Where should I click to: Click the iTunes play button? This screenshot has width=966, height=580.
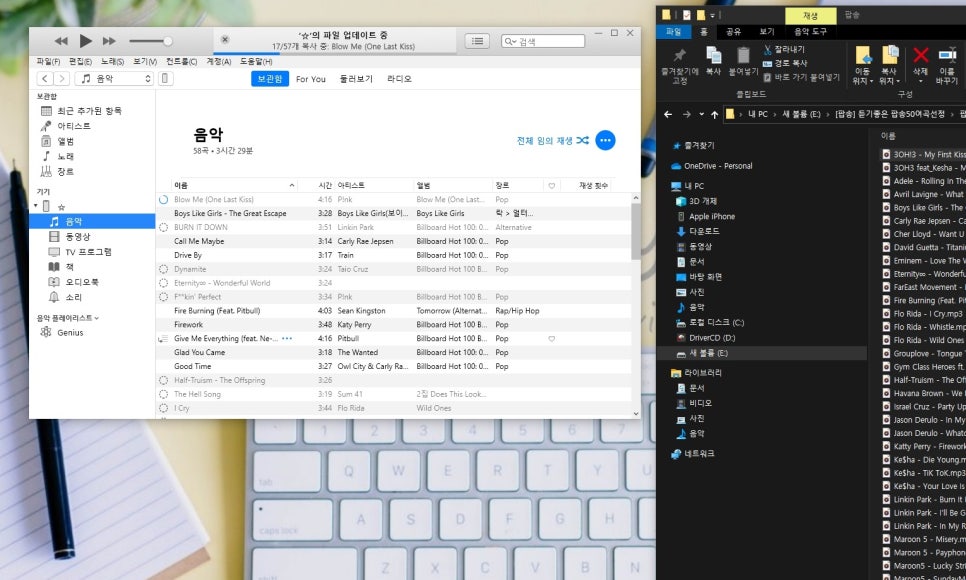tap(86, 41)
